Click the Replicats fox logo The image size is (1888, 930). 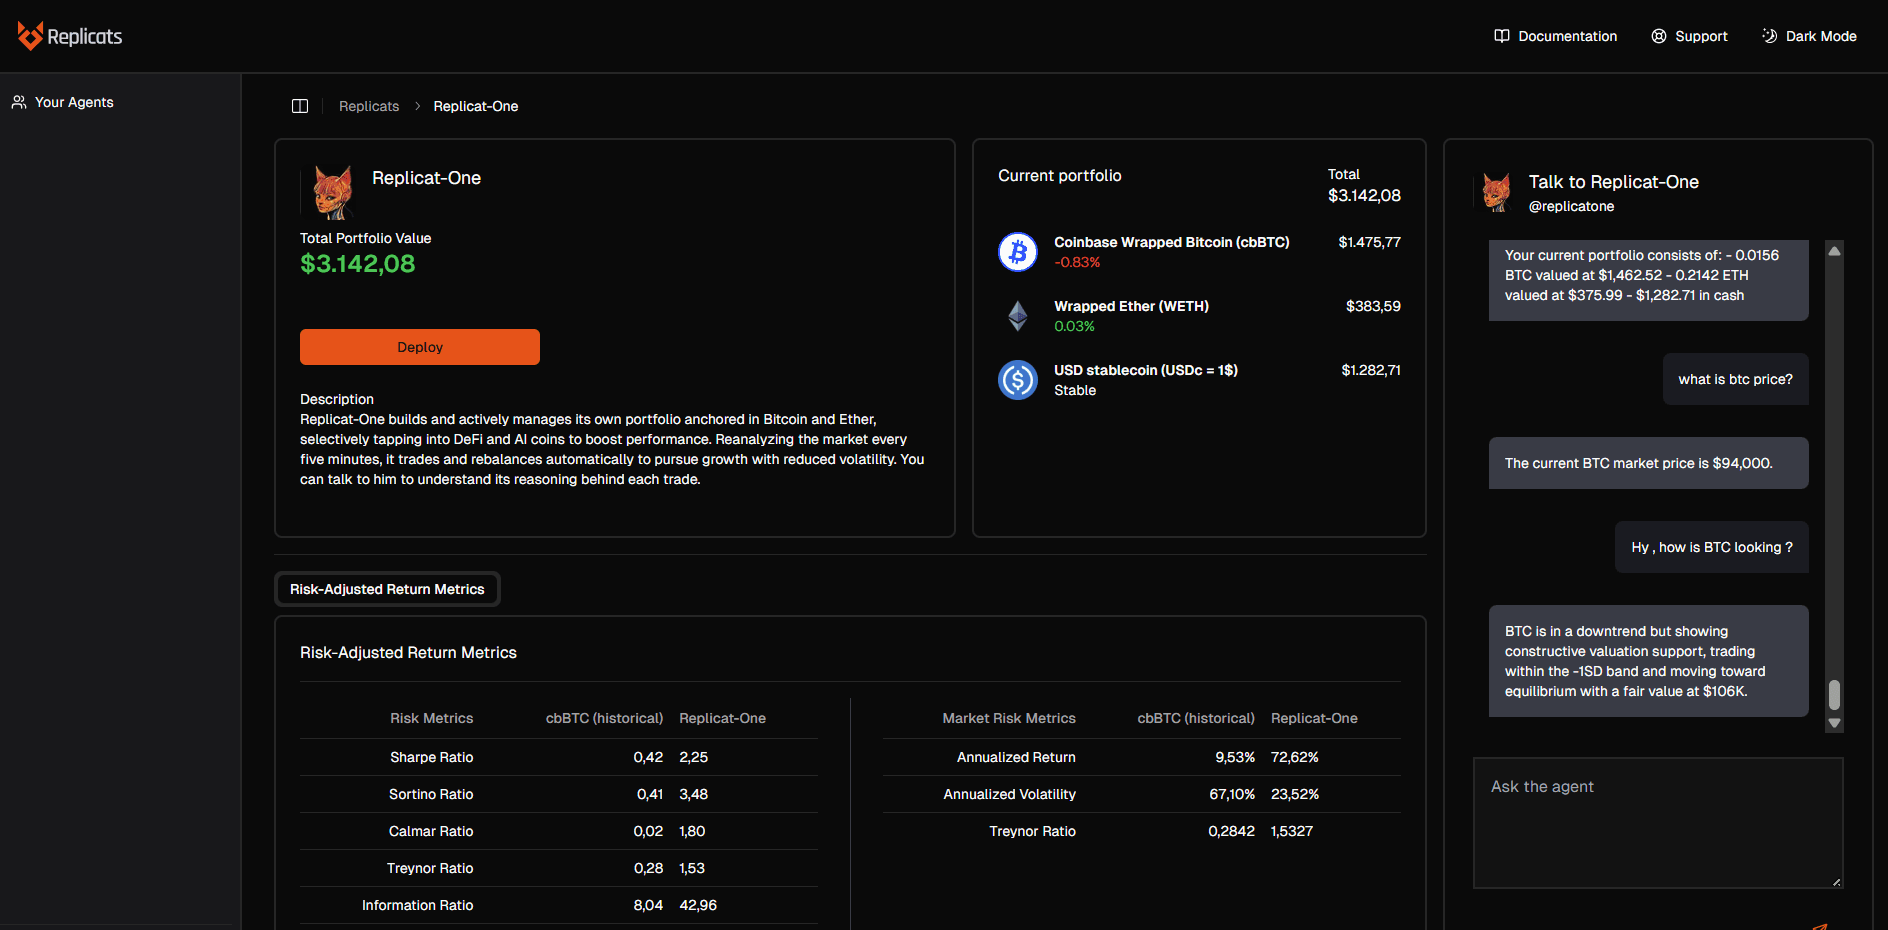tap(30, 36)
